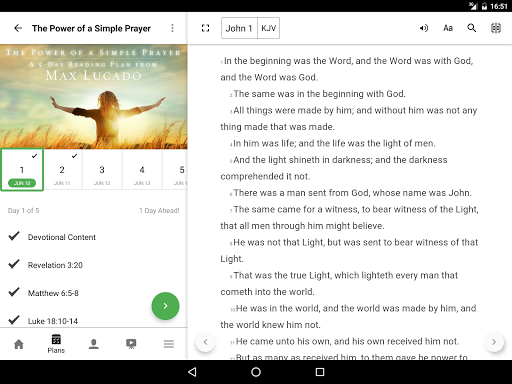This screenshot has height=384, width=512.
Task: Go to Home tab icon
Action: click(19, 344)
